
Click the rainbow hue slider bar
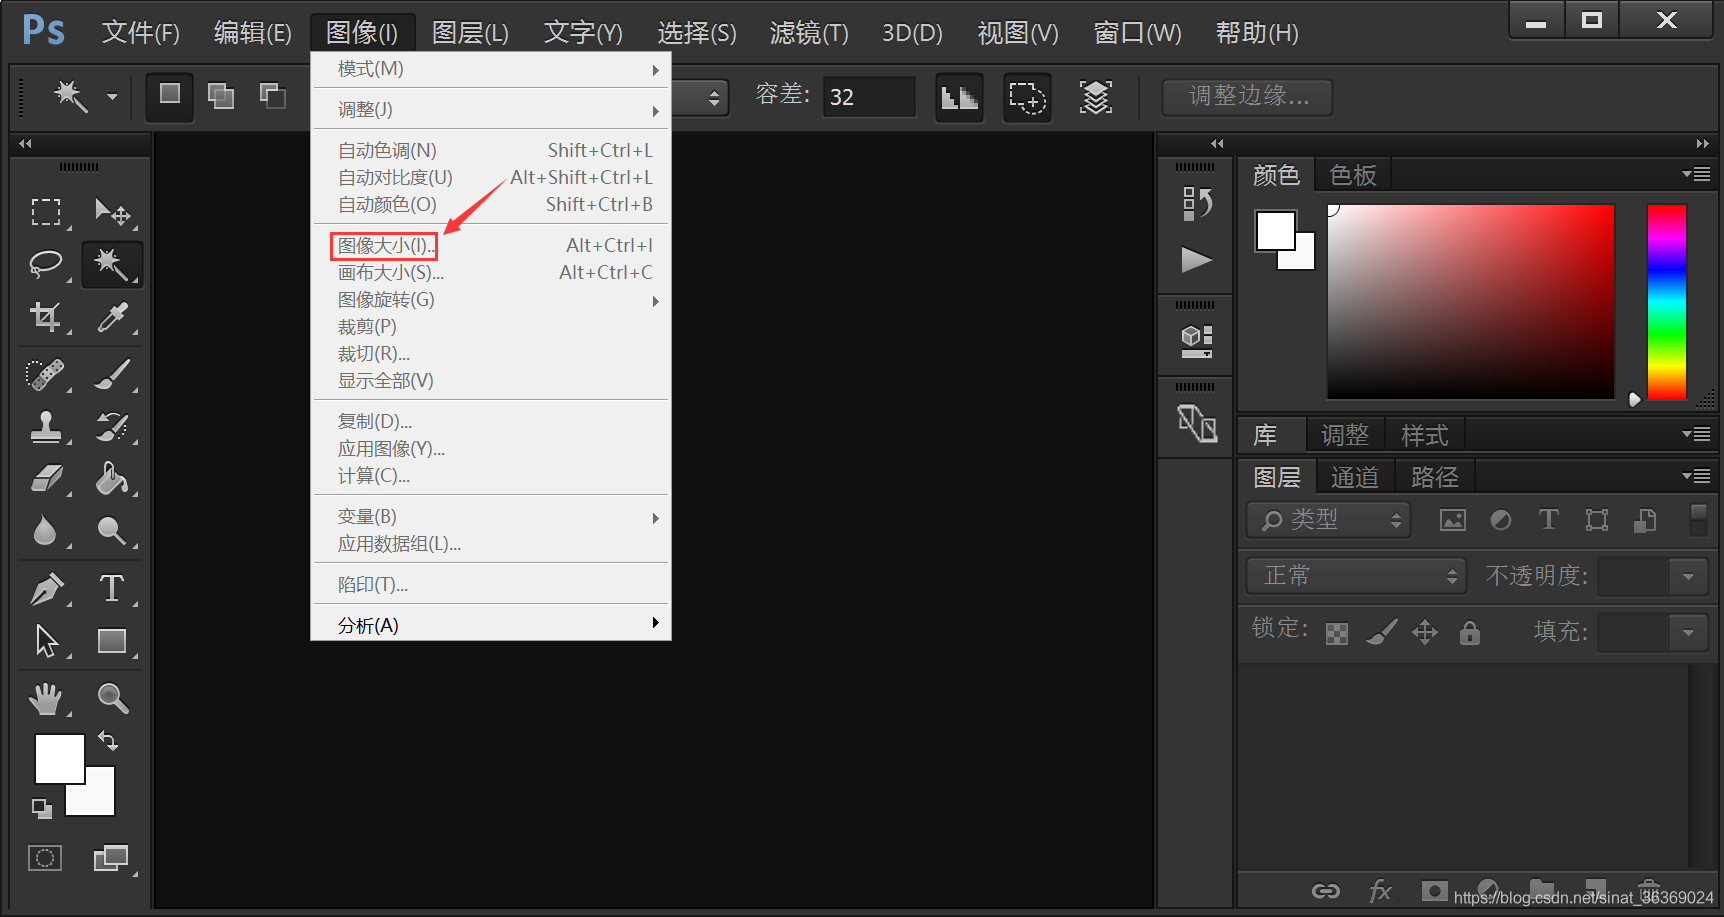pos(1666,302)
